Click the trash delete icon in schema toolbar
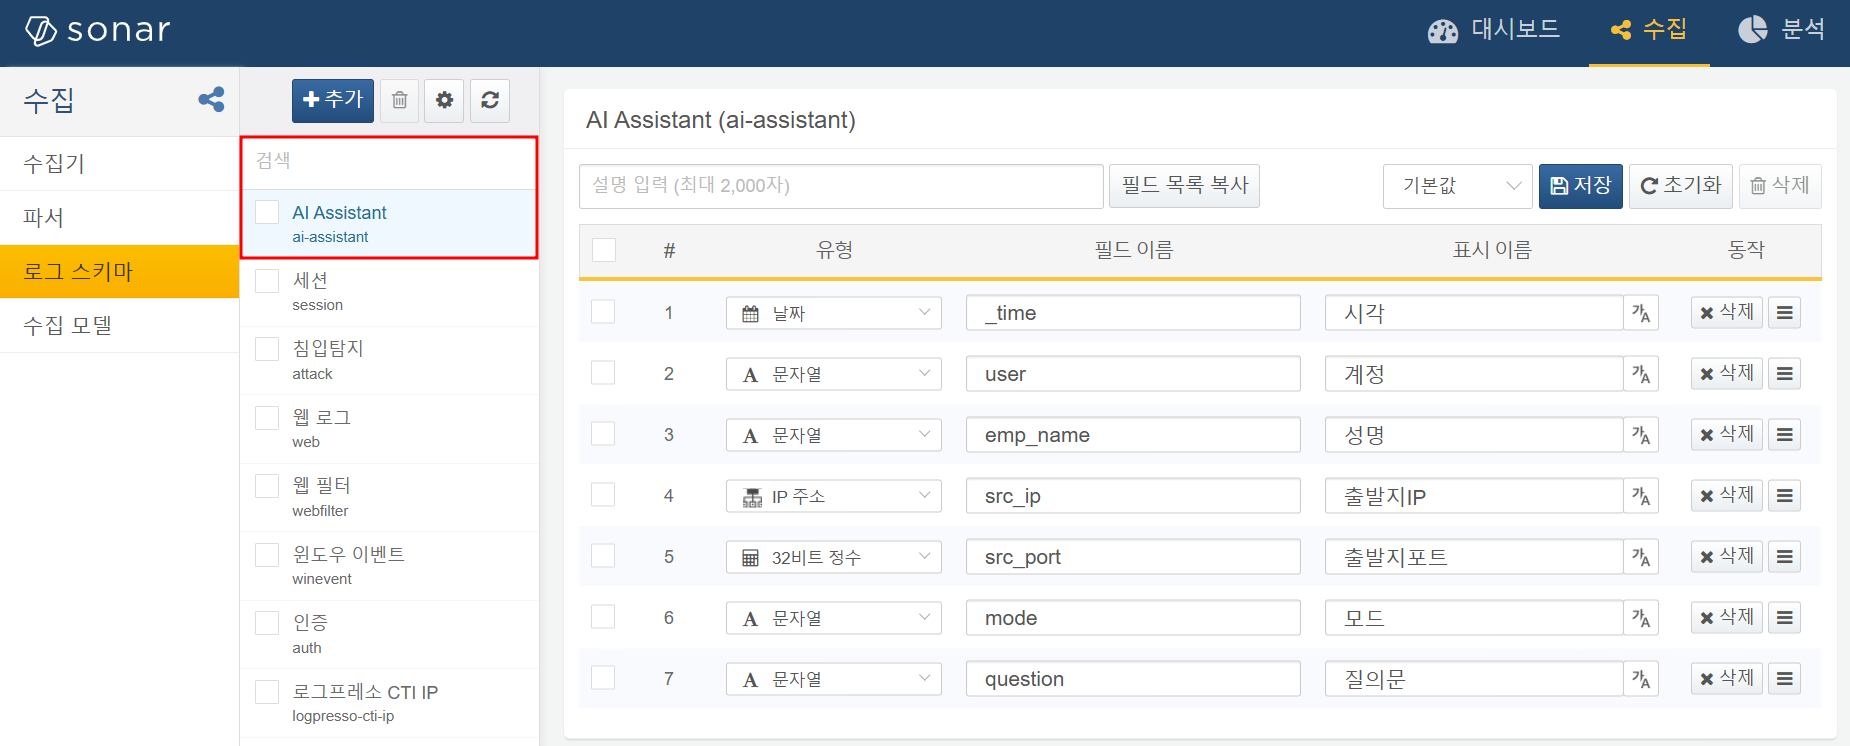1850x746 pixels. (x=399, y=100)
